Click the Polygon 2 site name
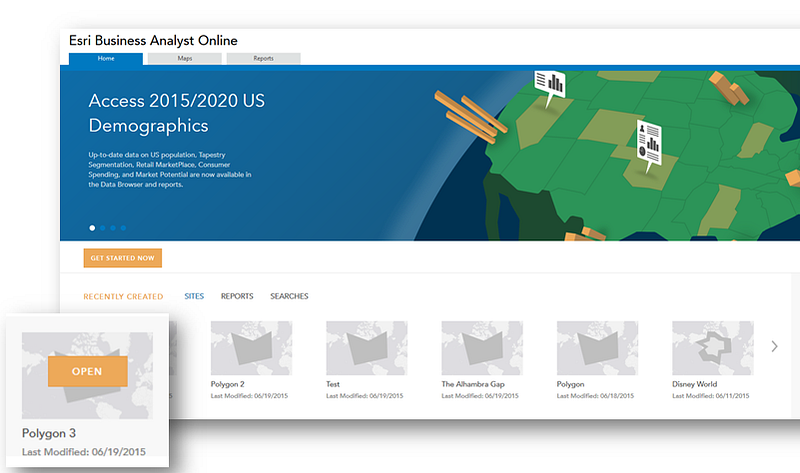The image size is (800, 473). click(x=228, y=384)
